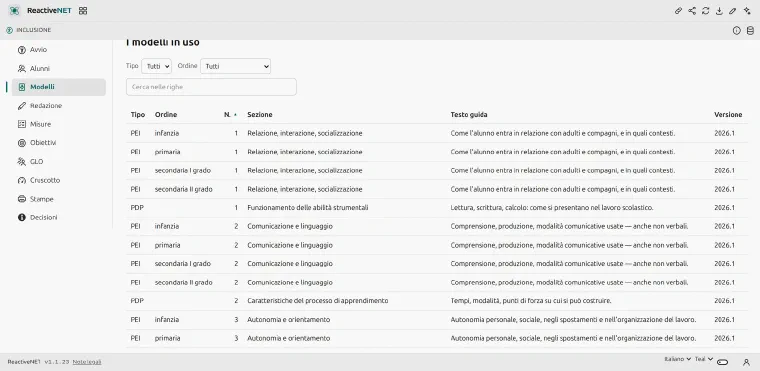Image resolution: width=760 pixels, height=371 pixels.
Task: Click the refresh sync icon
Action: pyautogui.click(x=706, y=11)
